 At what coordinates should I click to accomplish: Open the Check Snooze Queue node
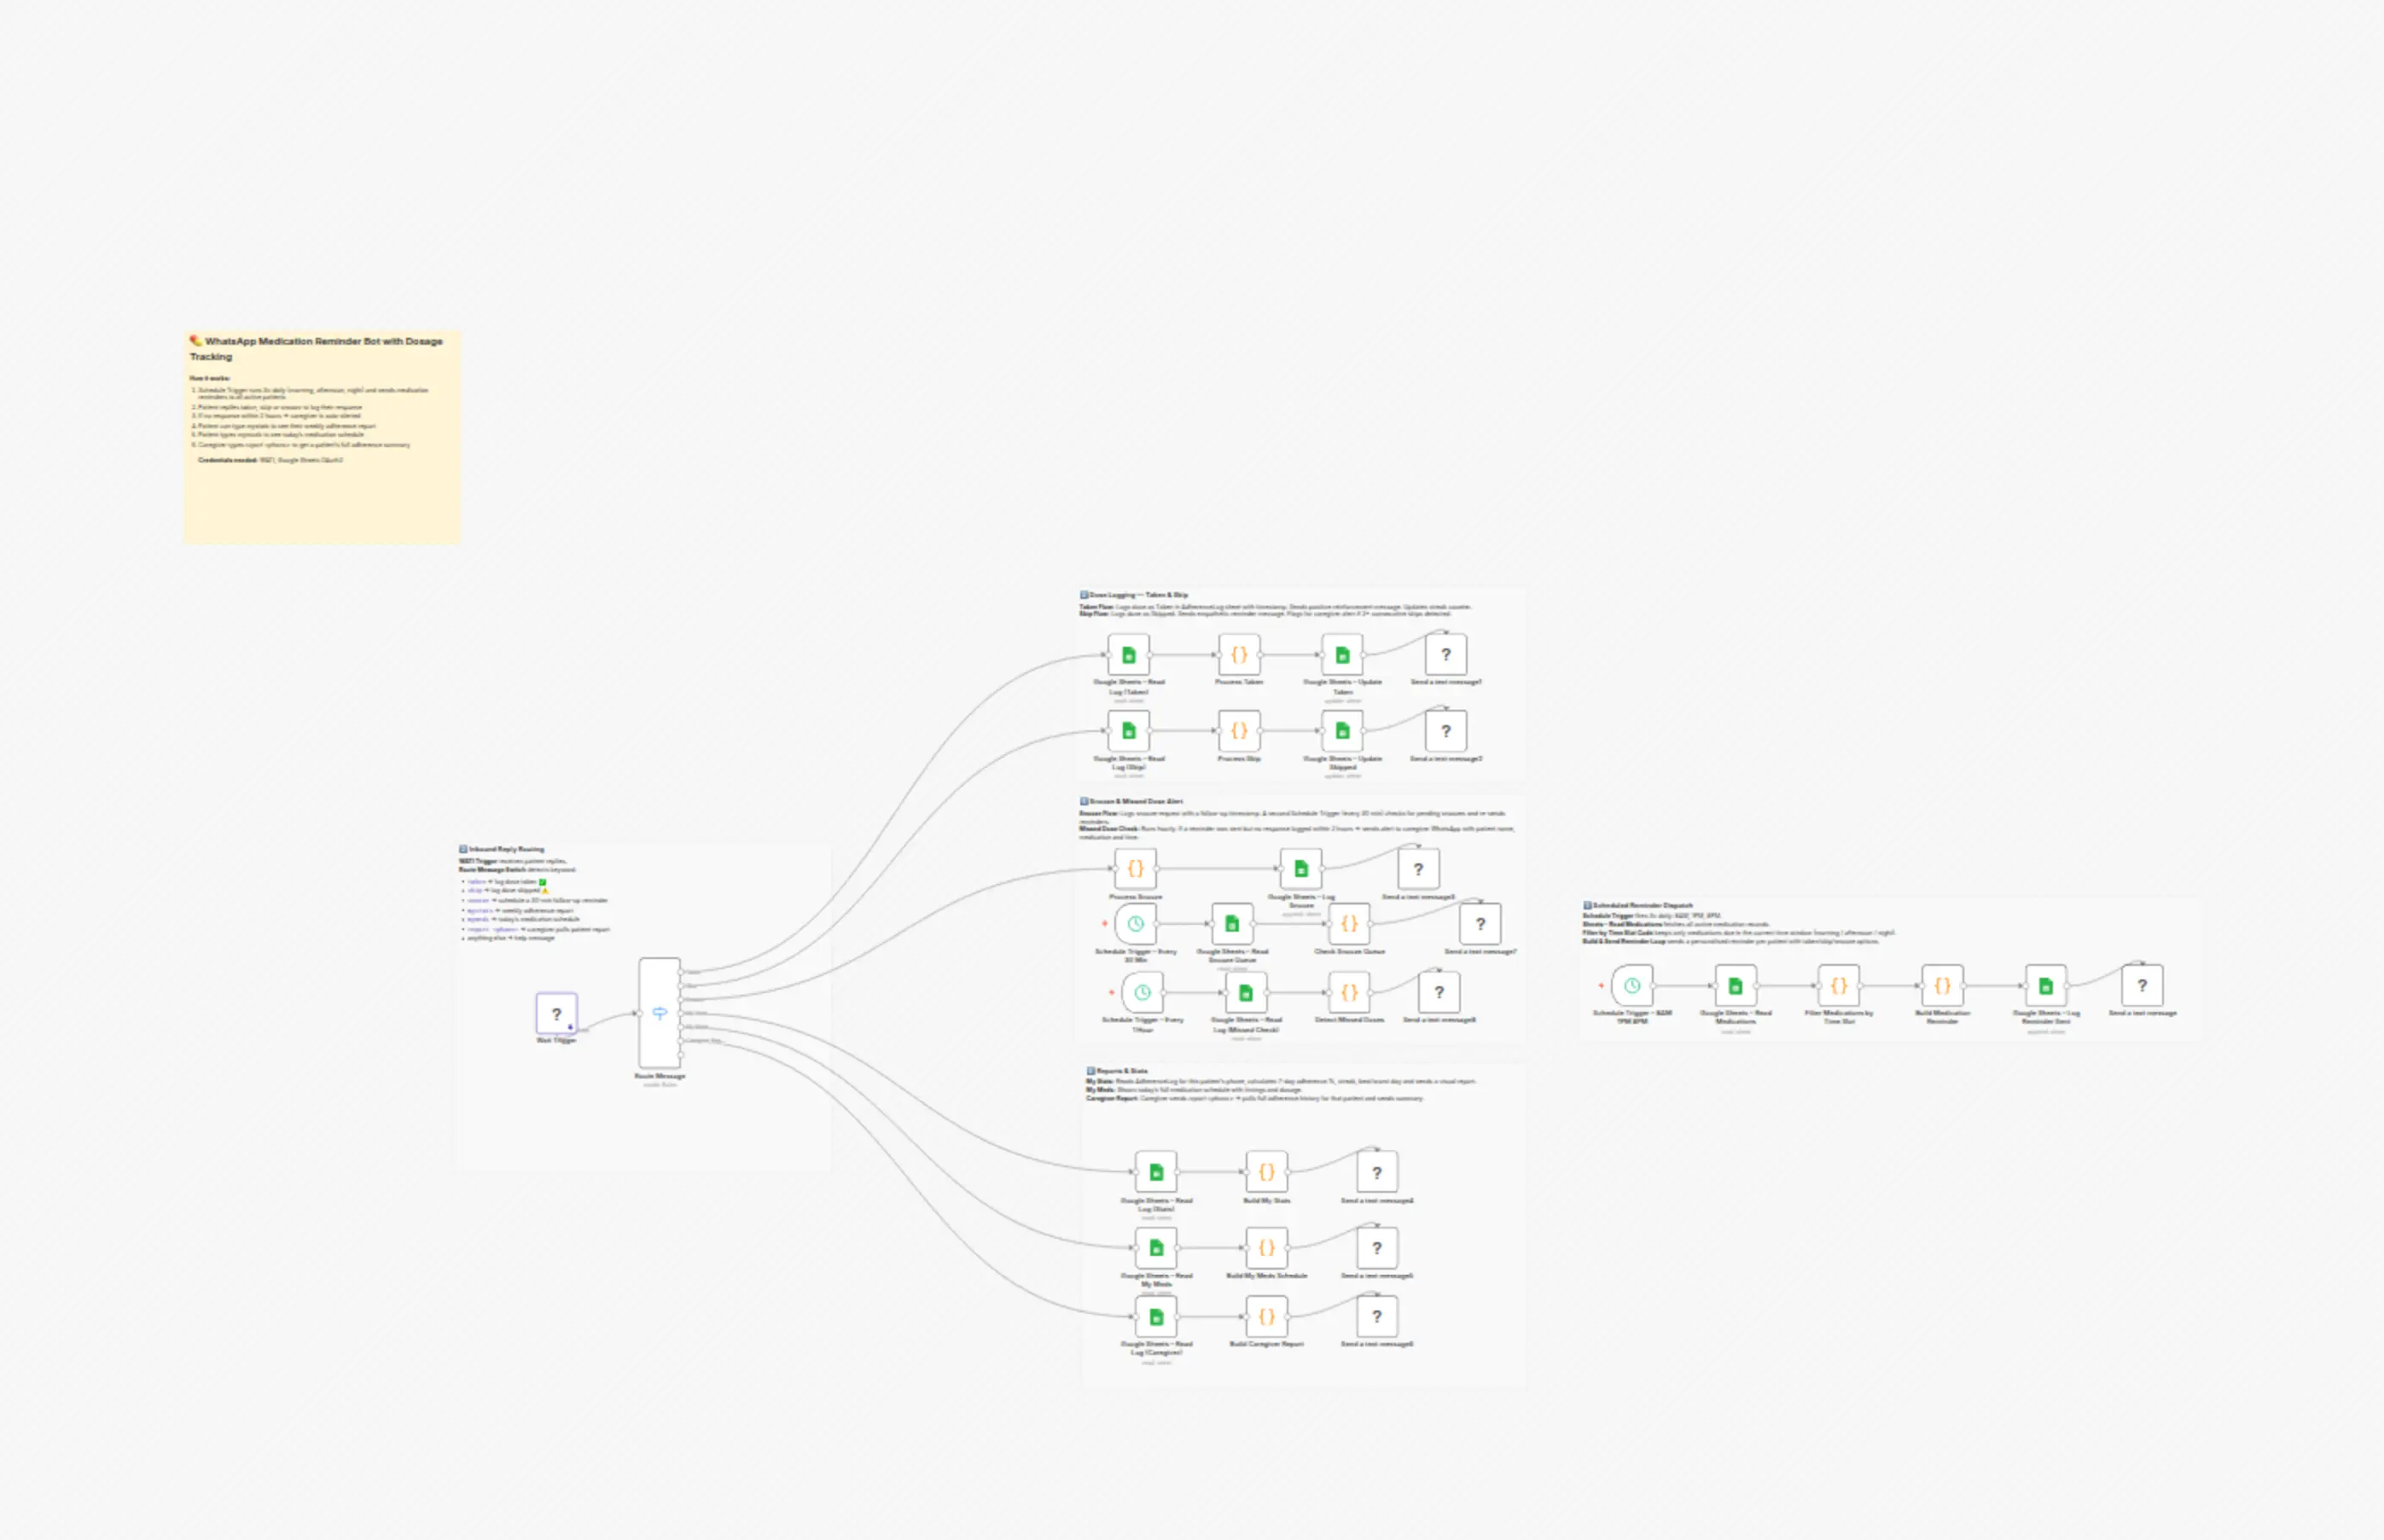1349,924
